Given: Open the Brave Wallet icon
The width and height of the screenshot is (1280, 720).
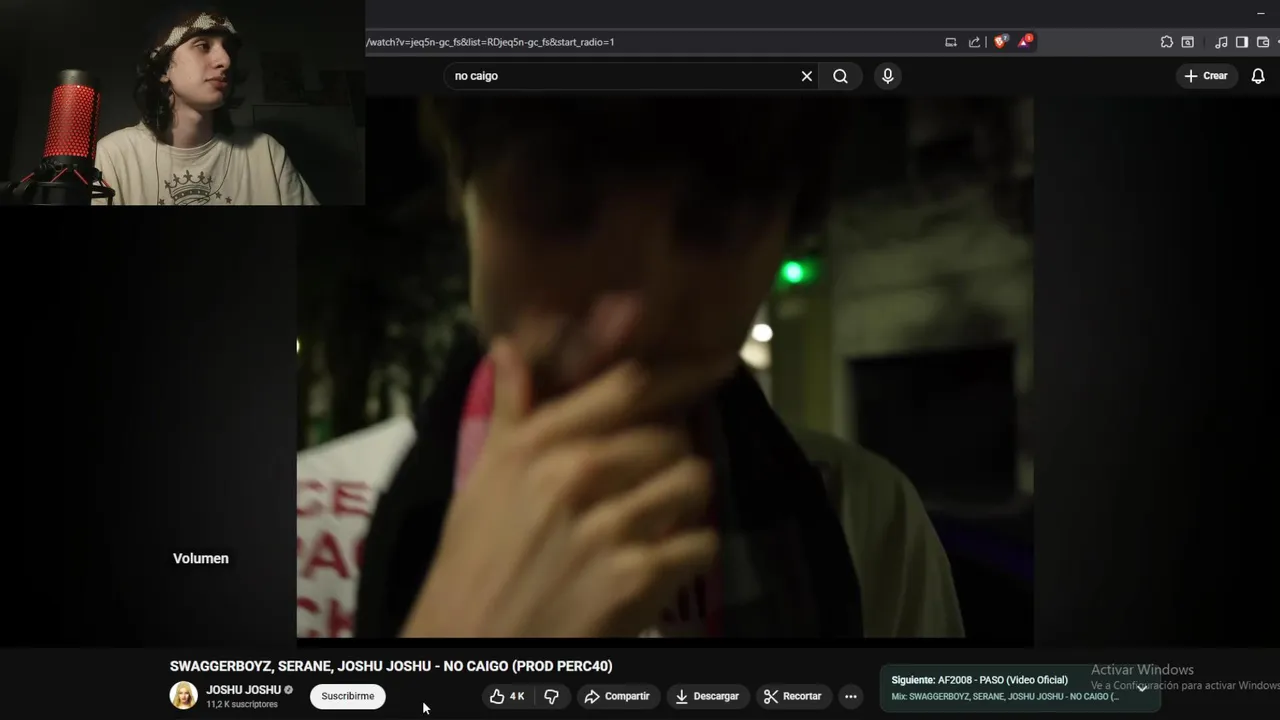Looking at the screenshot, I should click(x=1263, y=42).
